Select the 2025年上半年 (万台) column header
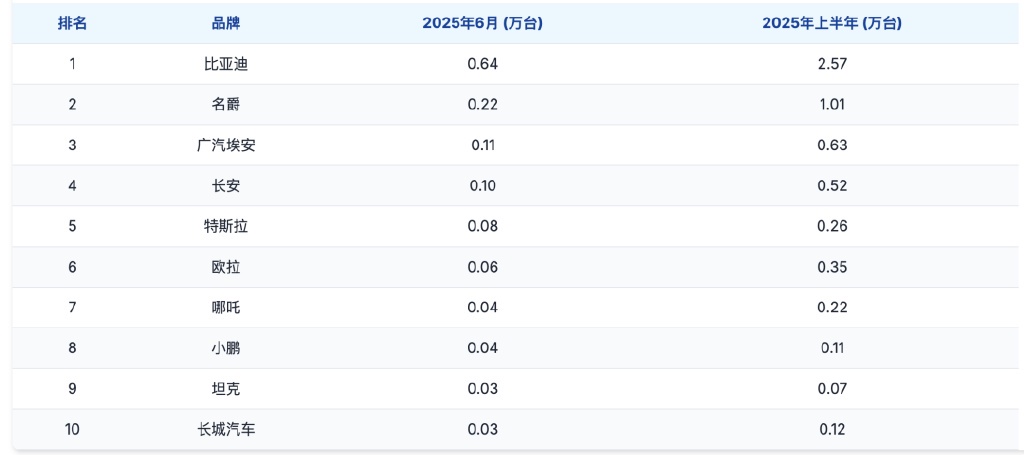This screenshot has width=1024, height=455. click(831, 23)
